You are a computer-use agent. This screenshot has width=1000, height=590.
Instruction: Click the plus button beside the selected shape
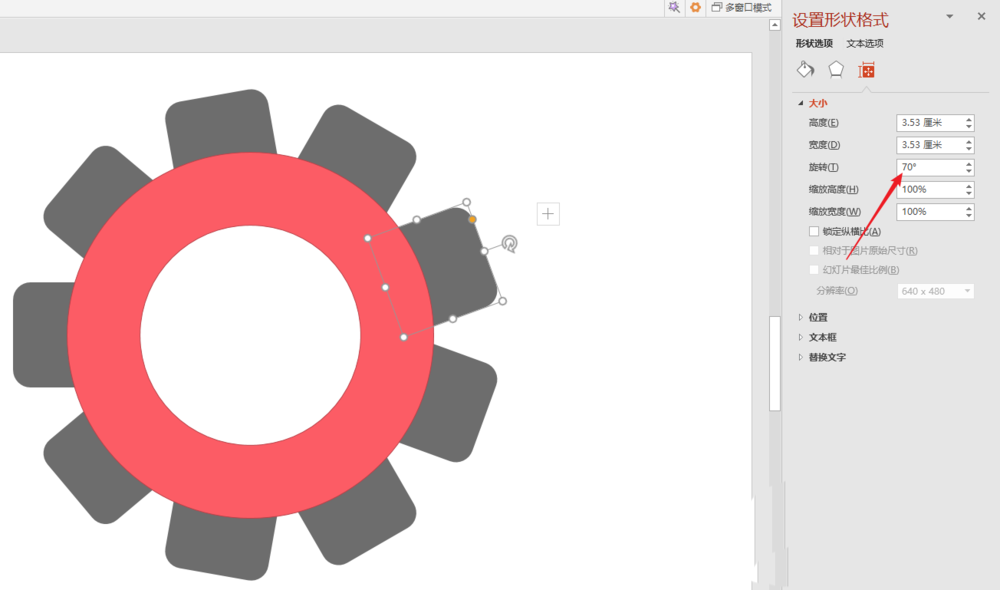548,214
